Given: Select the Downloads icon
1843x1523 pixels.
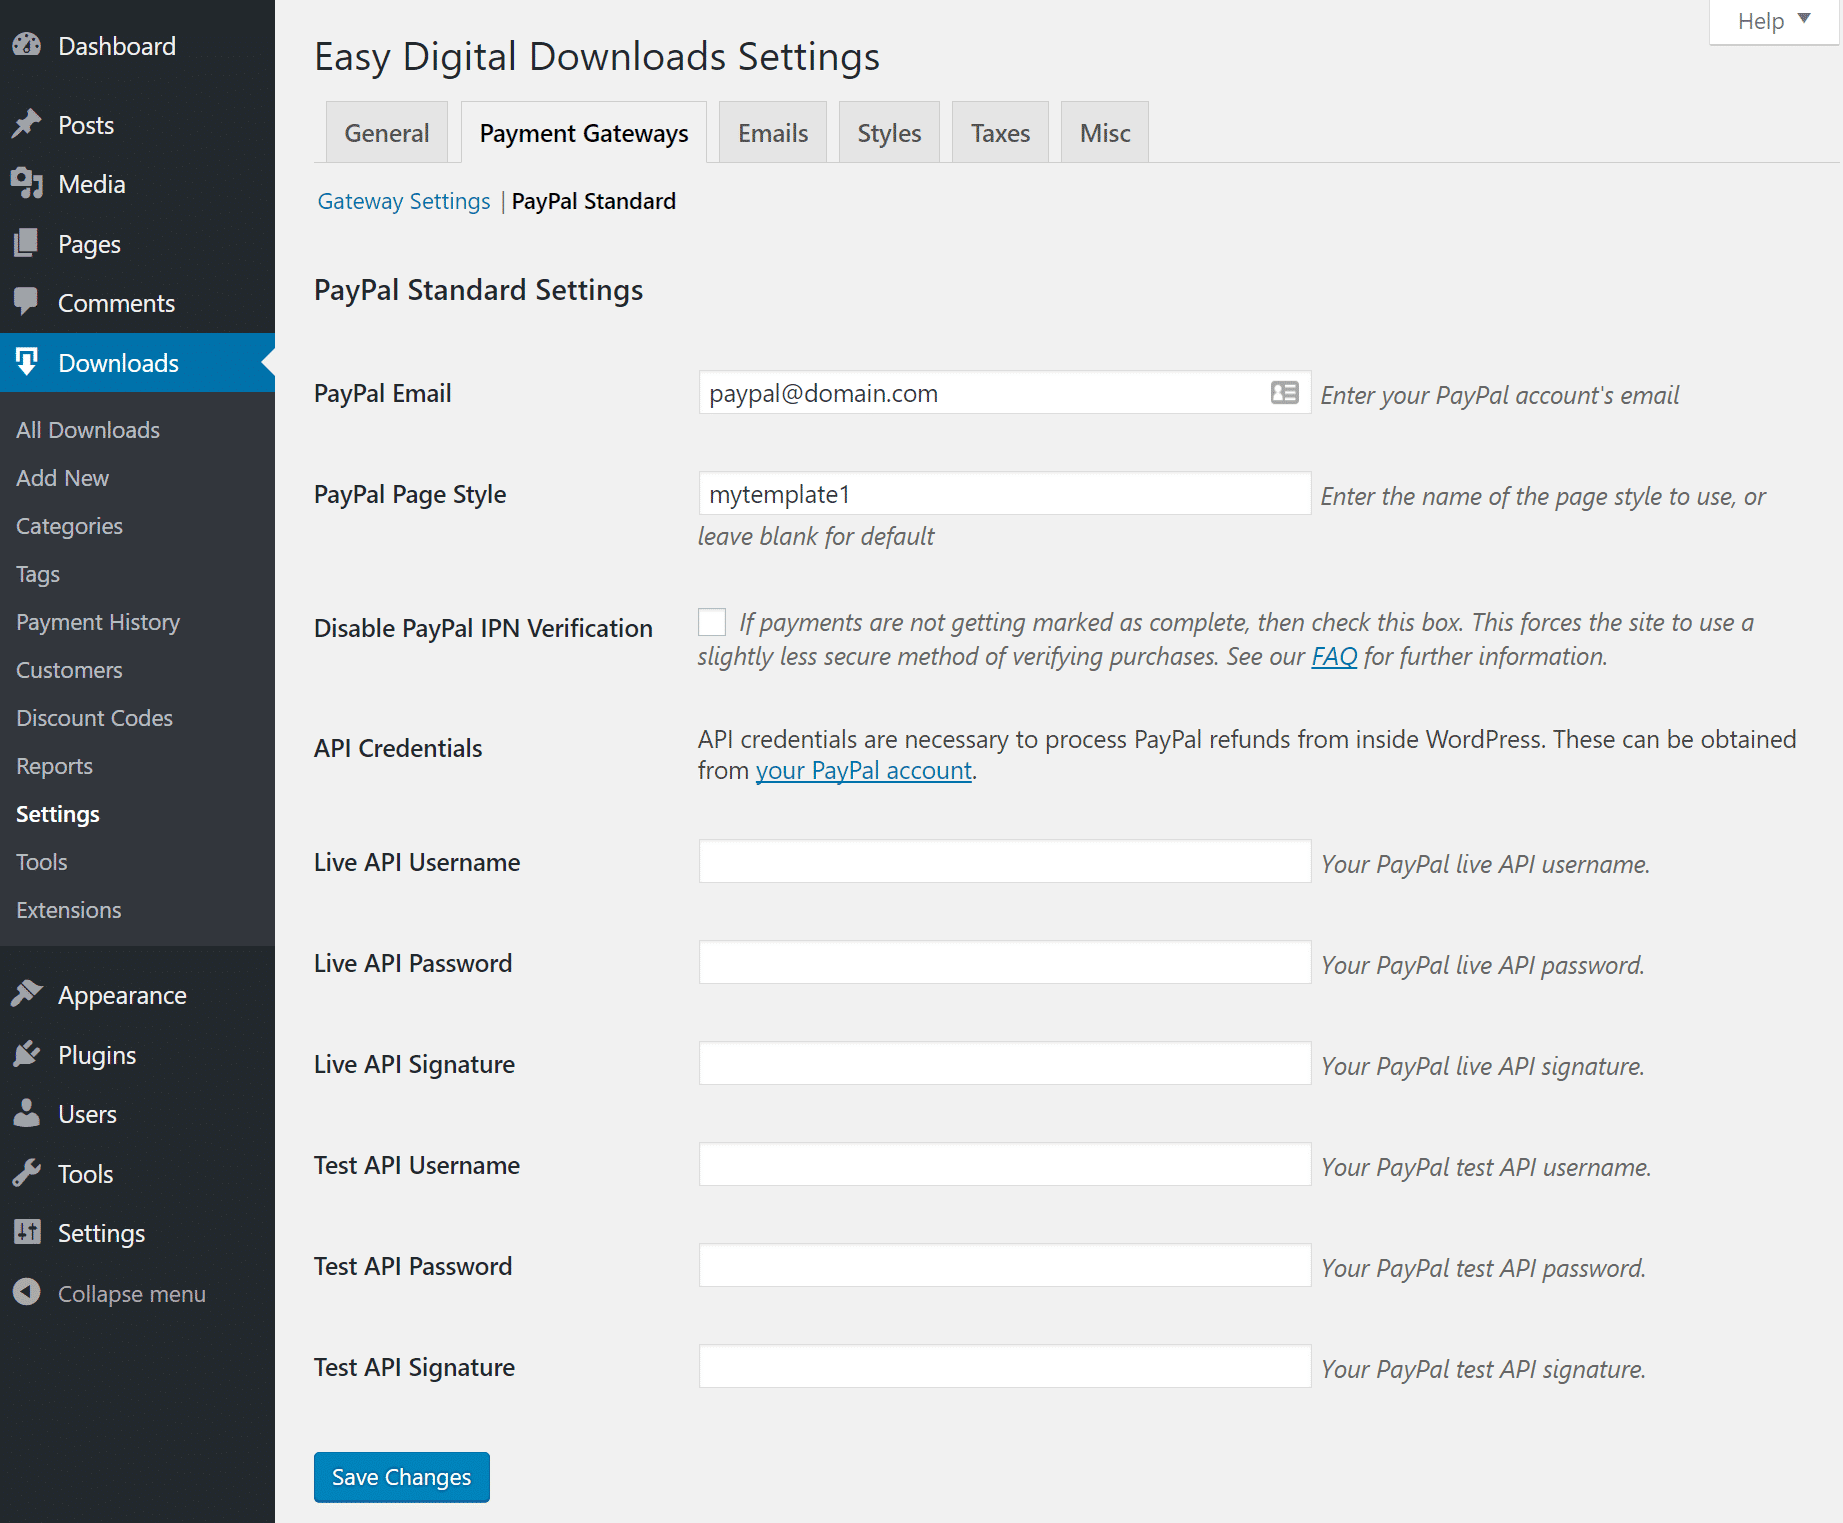Looking at the screenshot, I should 27,362.
